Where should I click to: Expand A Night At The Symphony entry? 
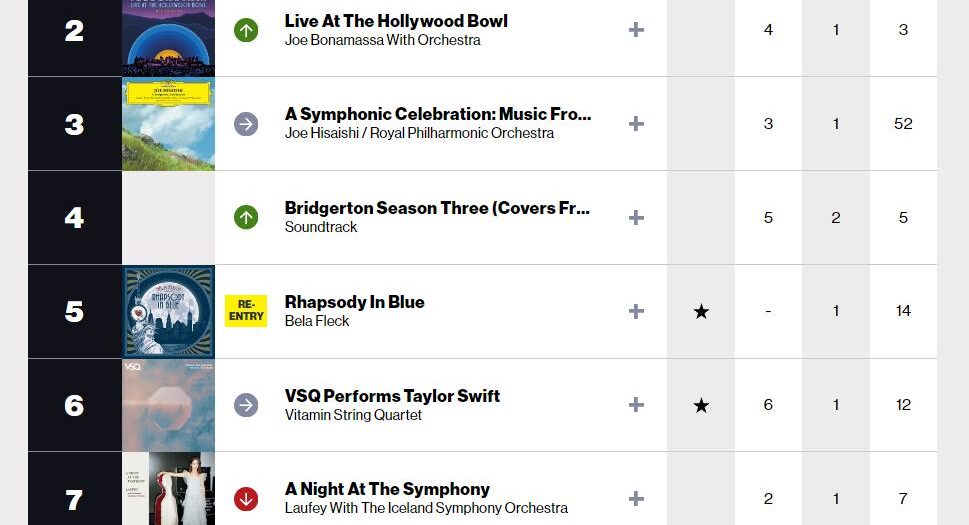(636, 498)
